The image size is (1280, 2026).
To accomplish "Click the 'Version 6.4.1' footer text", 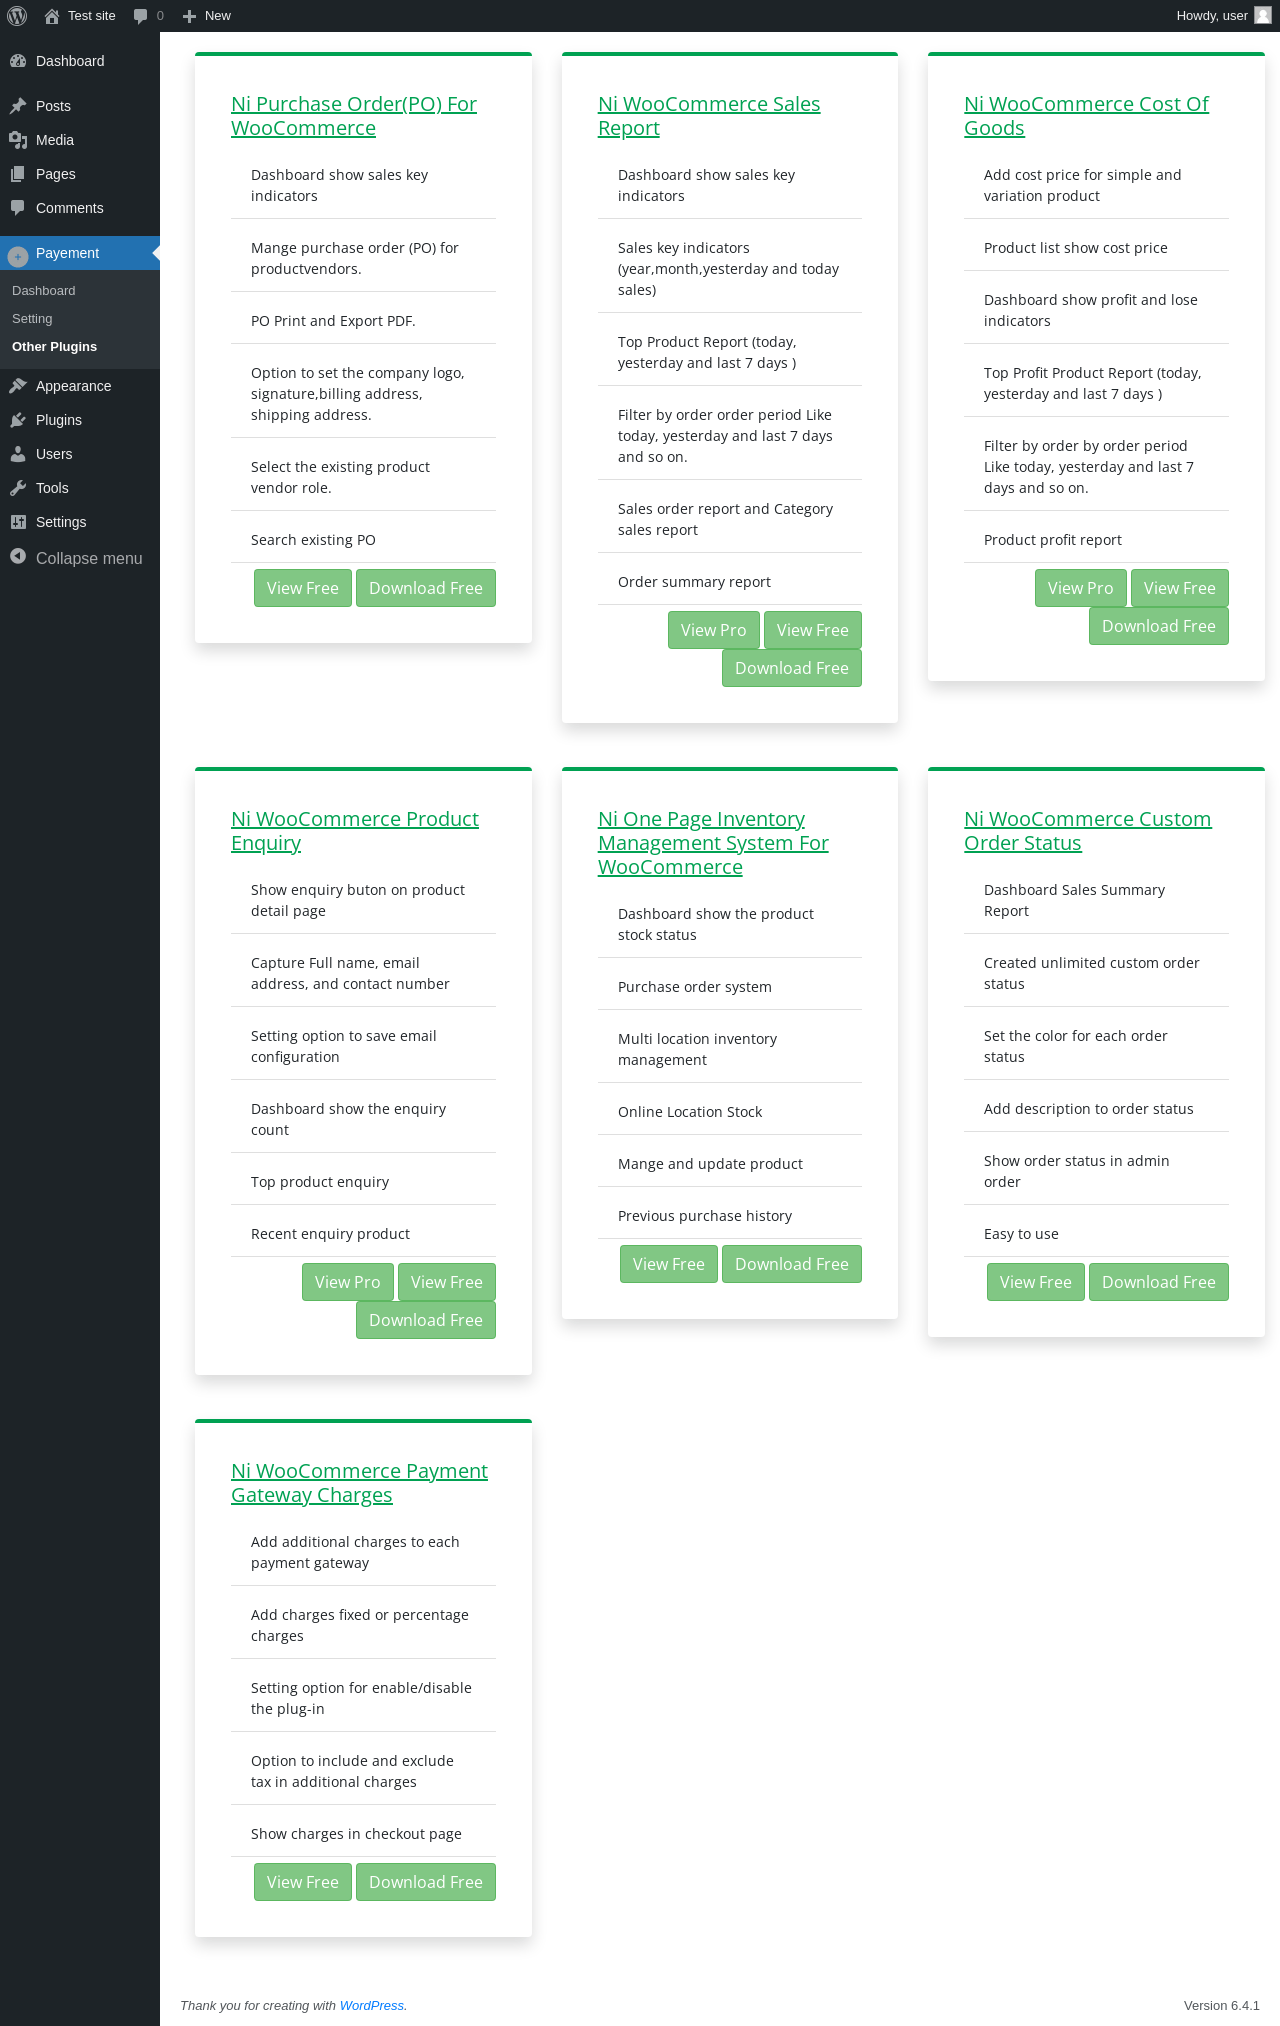I will [x=1222, y=2005].
